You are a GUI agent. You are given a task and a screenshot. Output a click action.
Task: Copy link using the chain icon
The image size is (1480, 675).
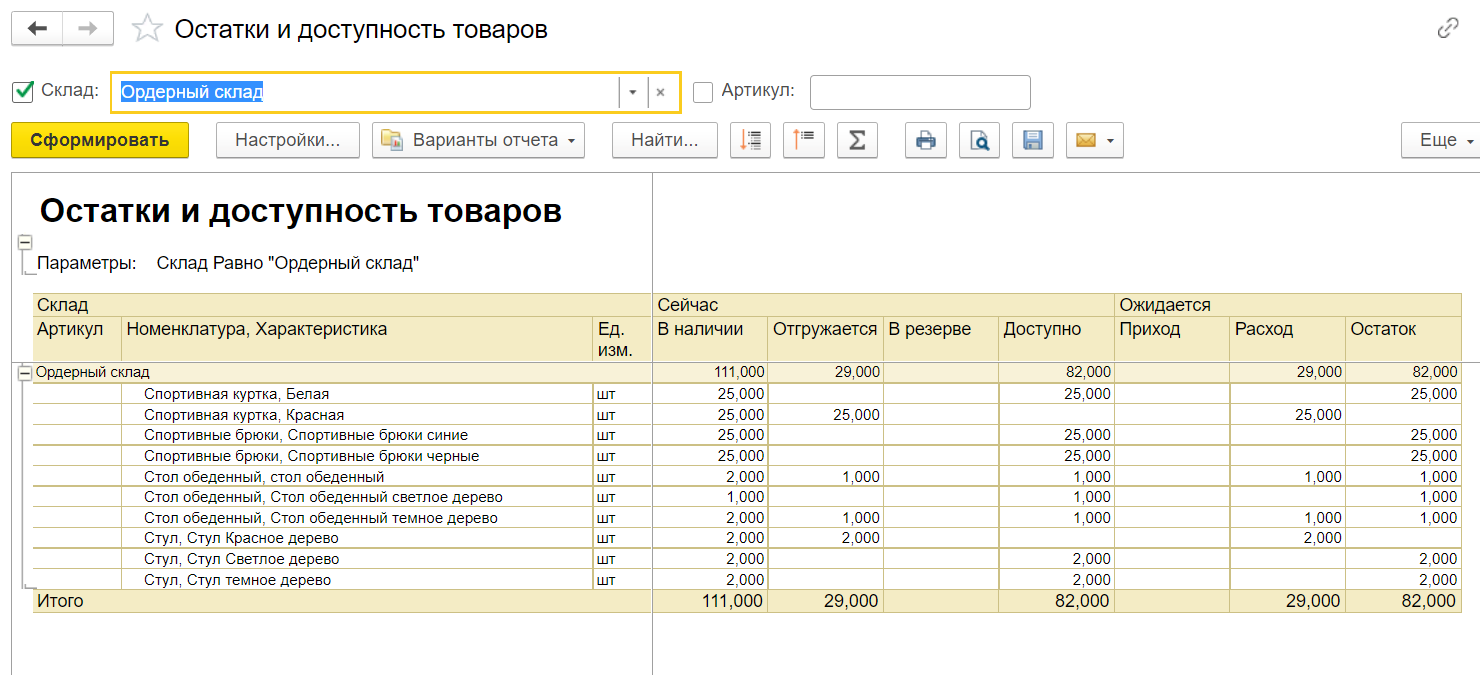tap(1447, 28)
